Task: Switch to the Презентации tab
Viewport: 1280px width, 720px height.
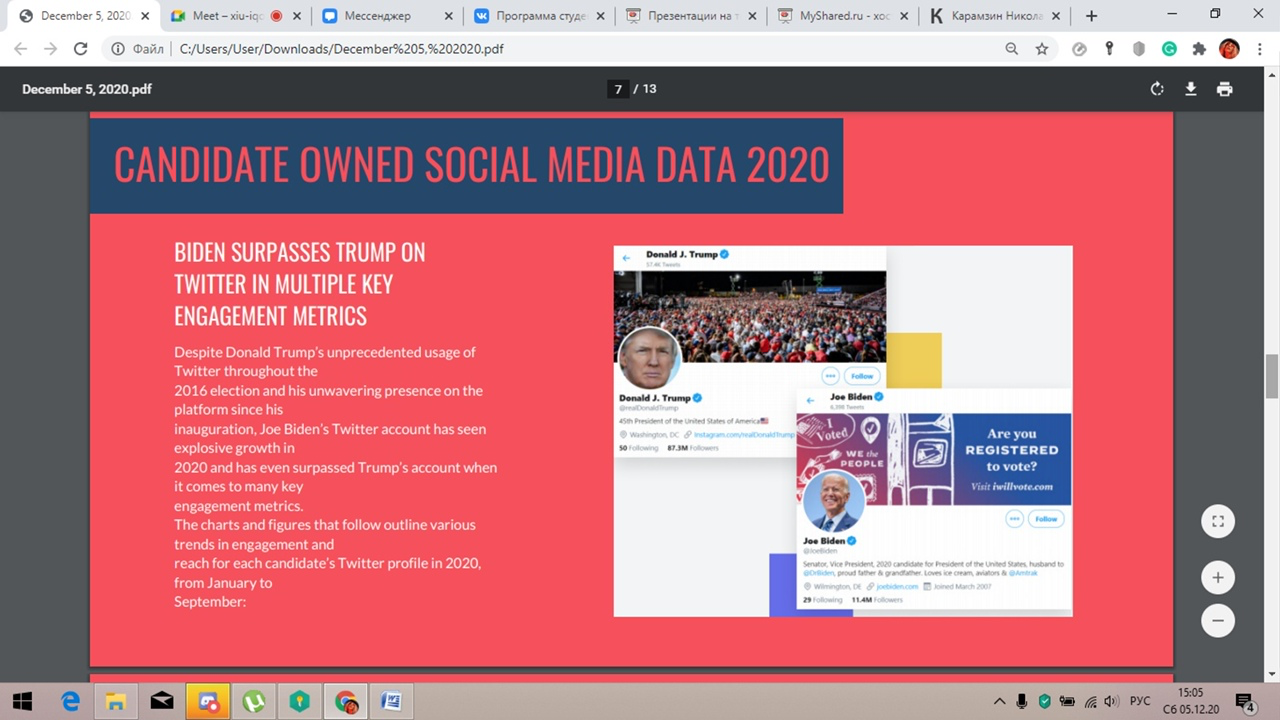Action: click(688, 16)
